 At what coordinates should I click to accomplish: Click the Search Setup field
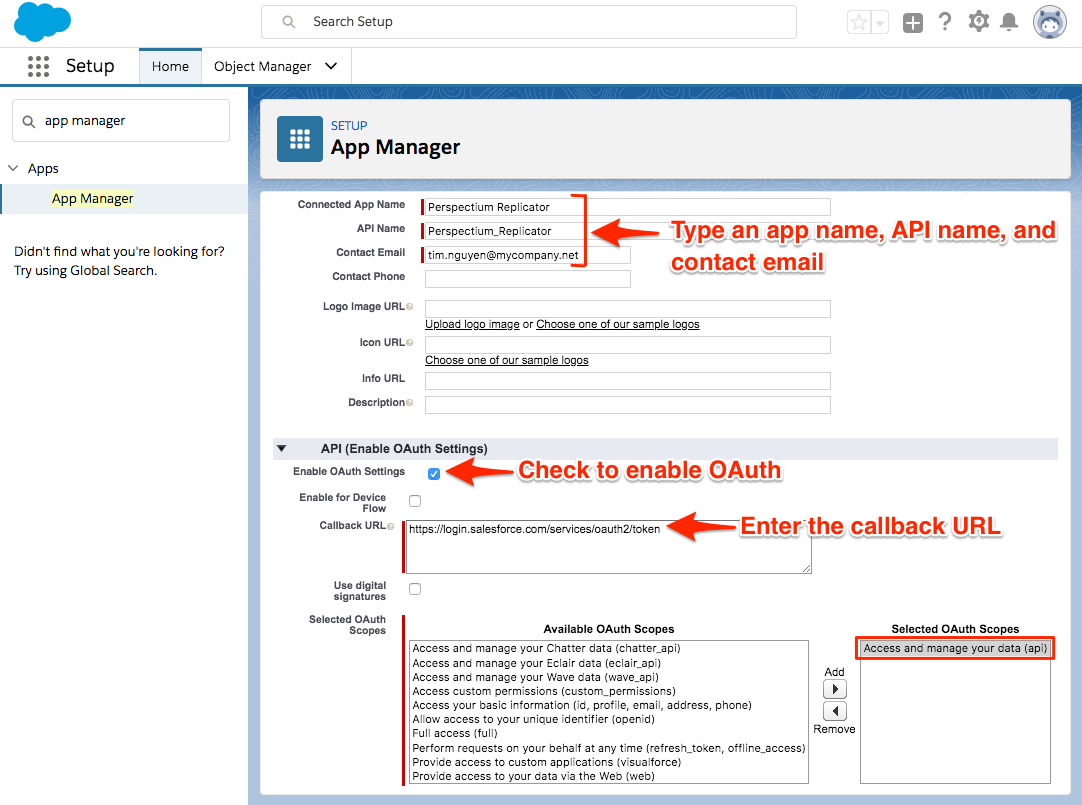pyautogui.click(x=529, y=22)
